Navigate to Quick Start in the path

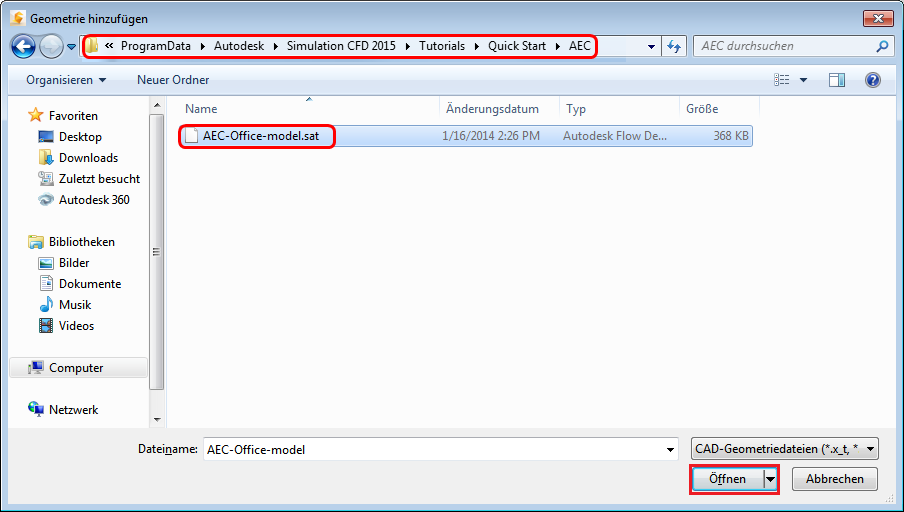tap(517, 46)
